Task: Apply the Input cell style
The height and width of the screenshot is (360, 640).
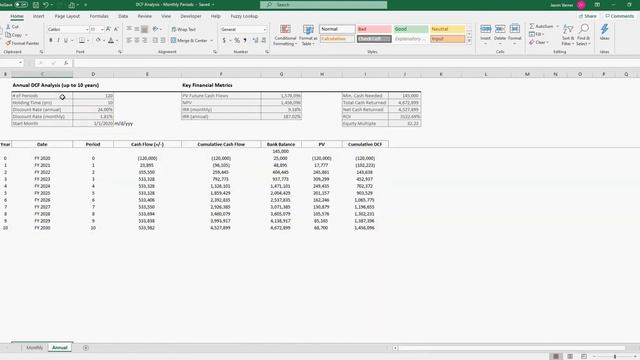Action: [447, 39]
